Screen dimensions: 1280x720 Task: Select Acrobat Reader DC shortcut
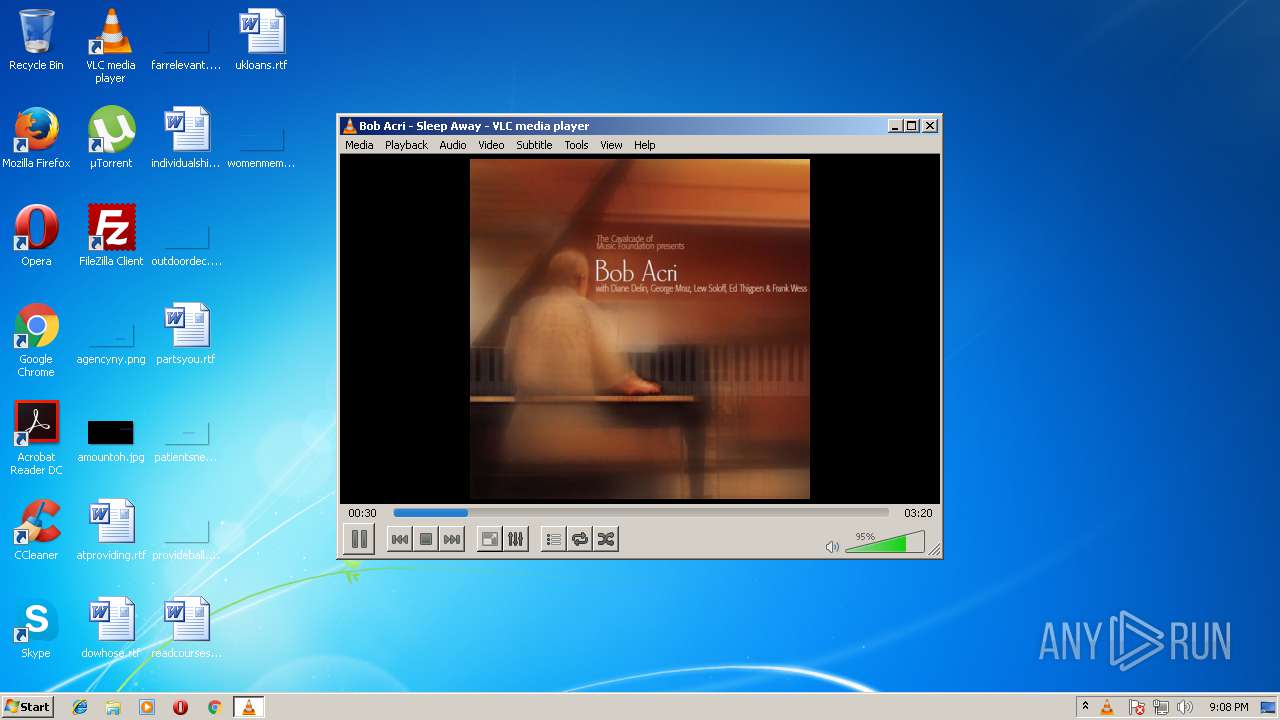[36, 438]
